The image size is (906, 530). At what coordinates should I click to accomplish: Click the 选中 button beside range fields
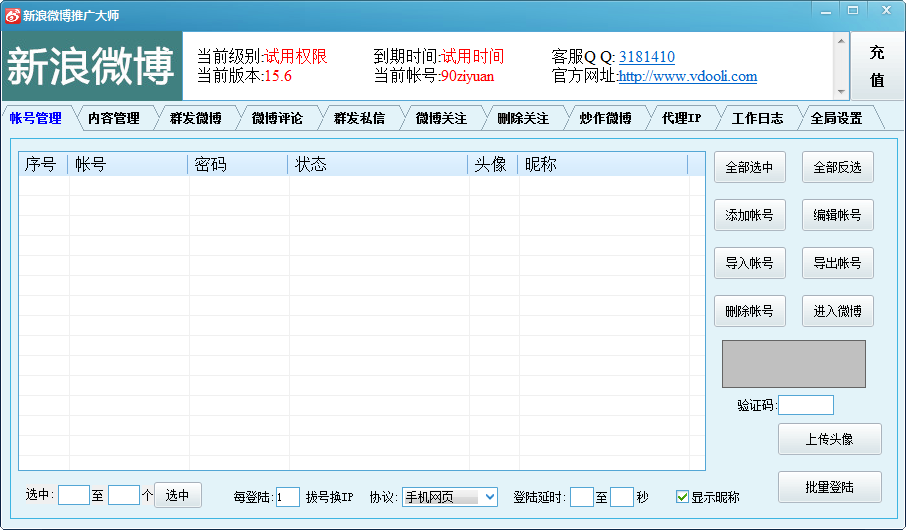coord(177,495)
